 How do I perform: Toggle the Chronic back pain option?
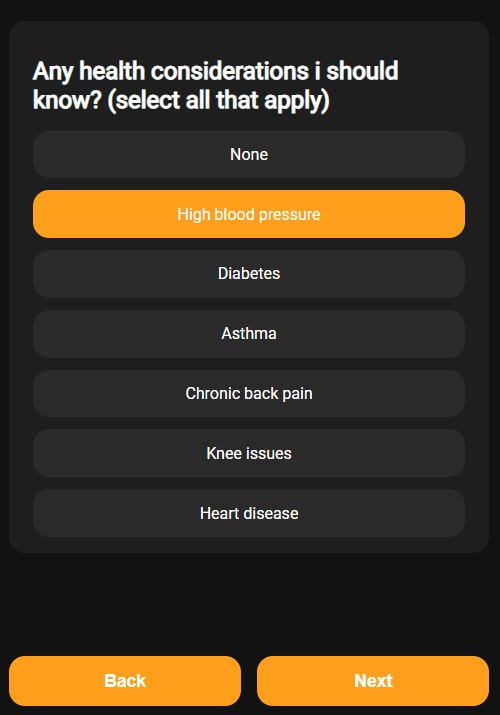pyautogui.click(x=249, y=393)
